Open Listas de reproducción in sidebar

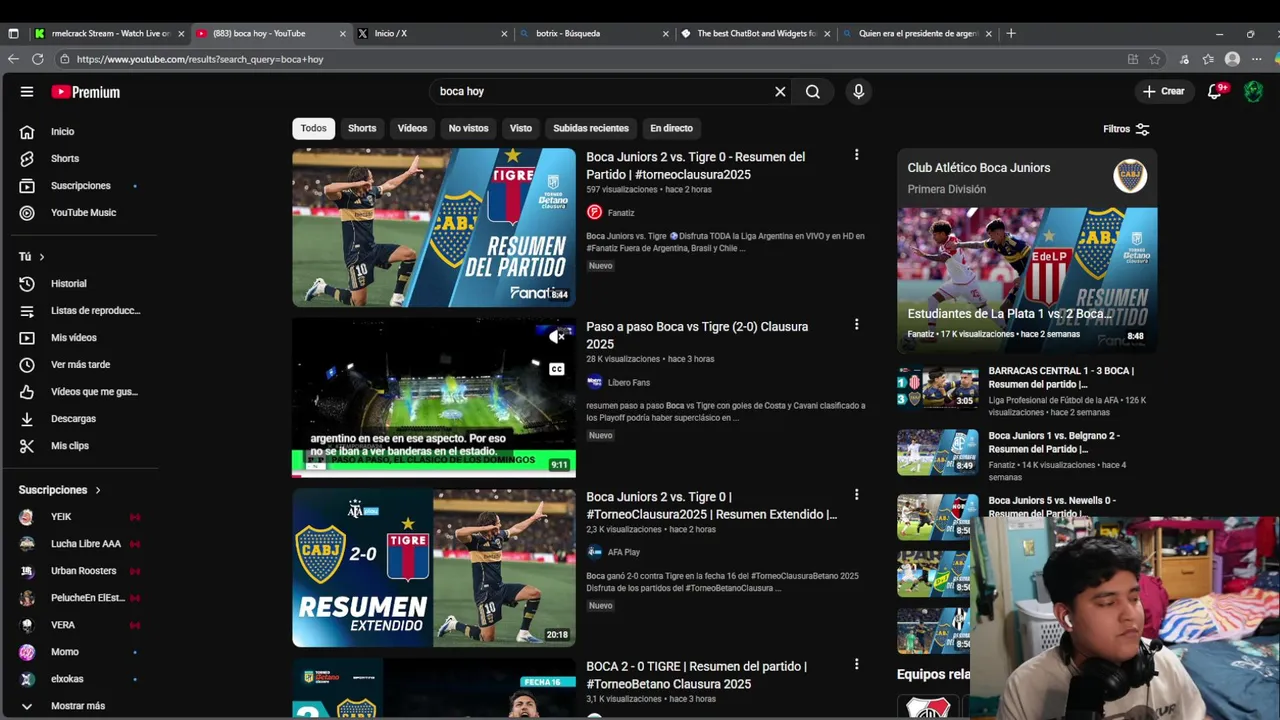tap(80, 310)
